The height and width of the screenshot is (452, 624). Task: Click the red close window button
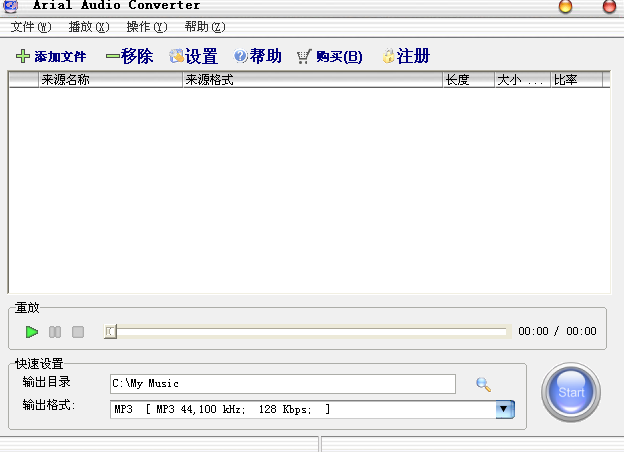click(609, 6)
